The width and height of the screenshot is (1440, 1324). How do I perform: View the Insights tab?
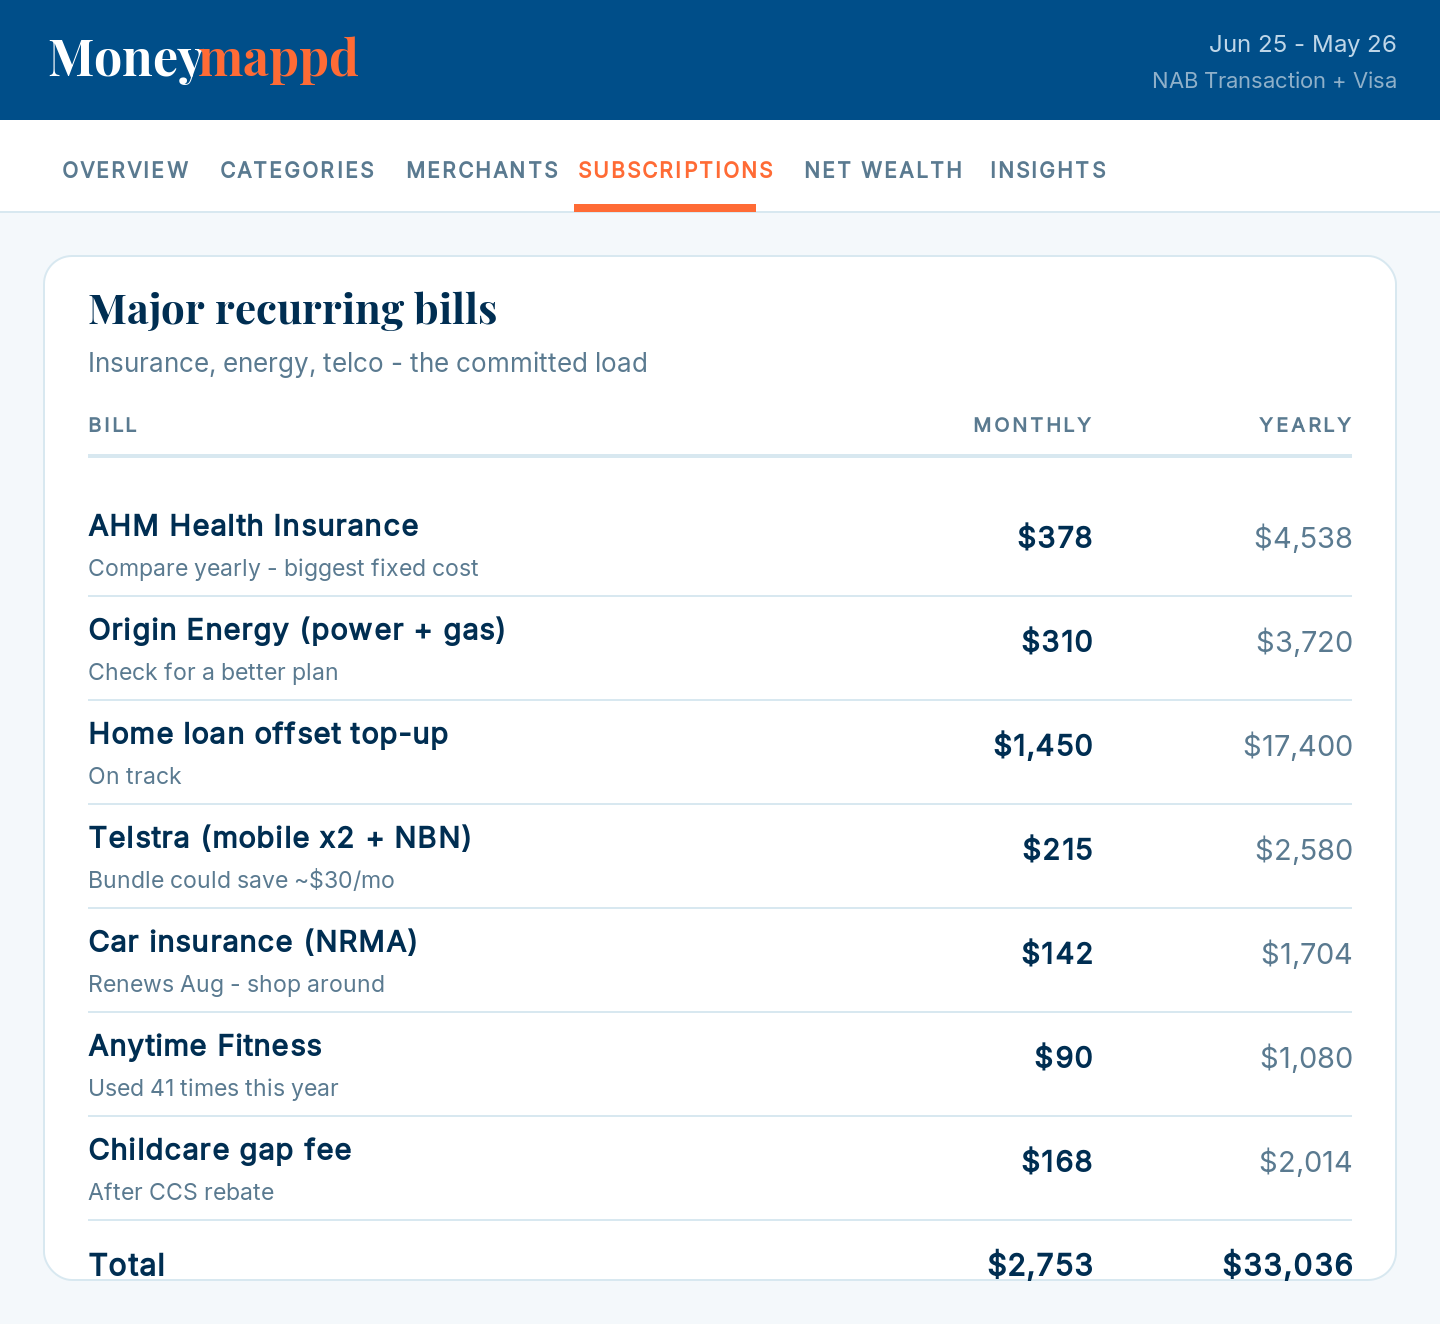(x=1048, y=170)
